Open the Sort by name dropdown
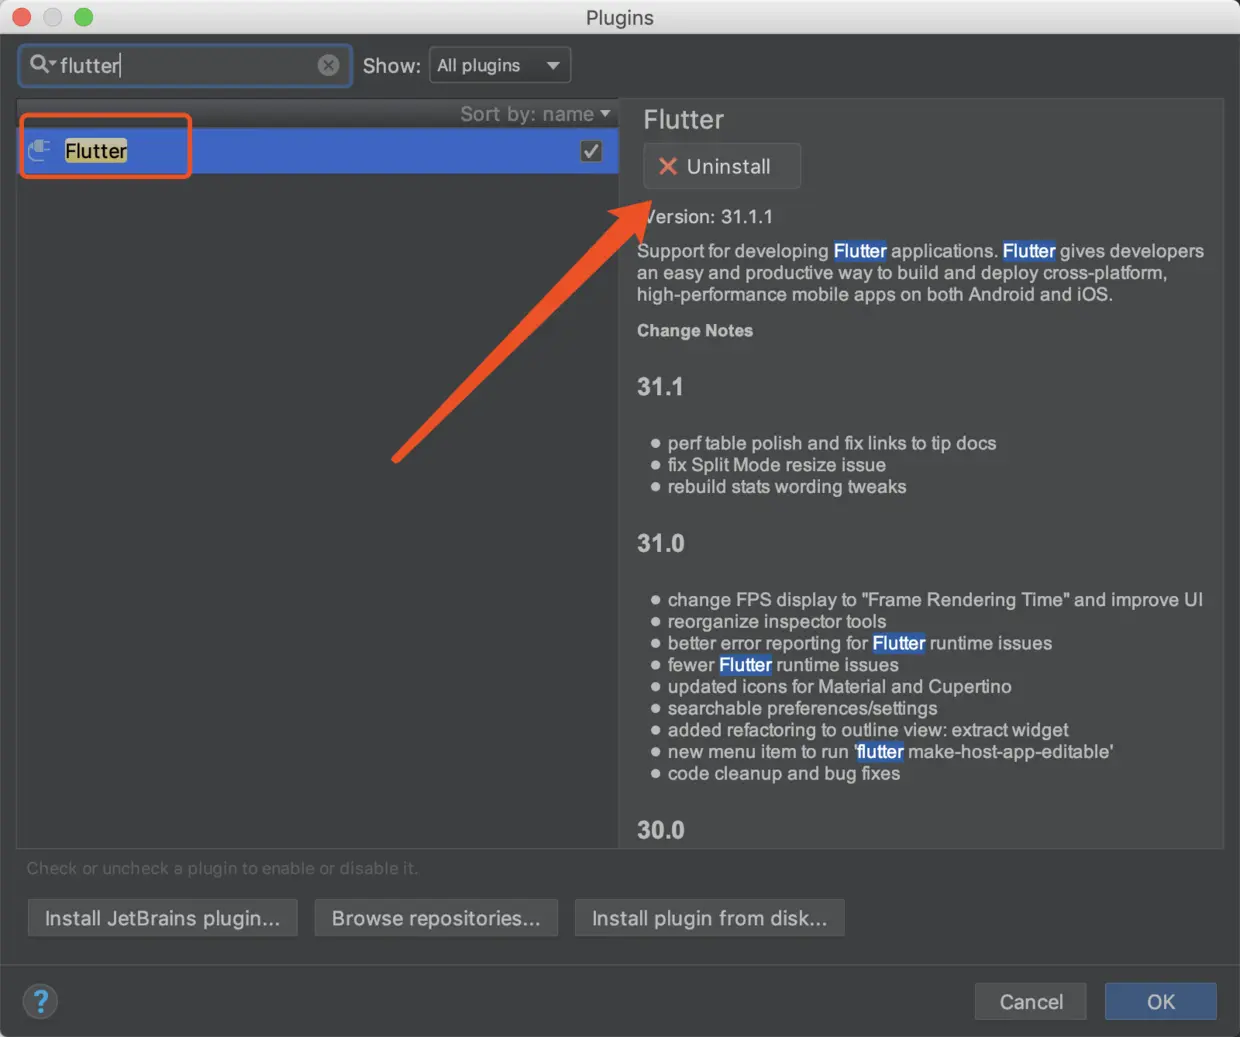The height and width of the screenshot is (1037, 1240). click(535, 114)
